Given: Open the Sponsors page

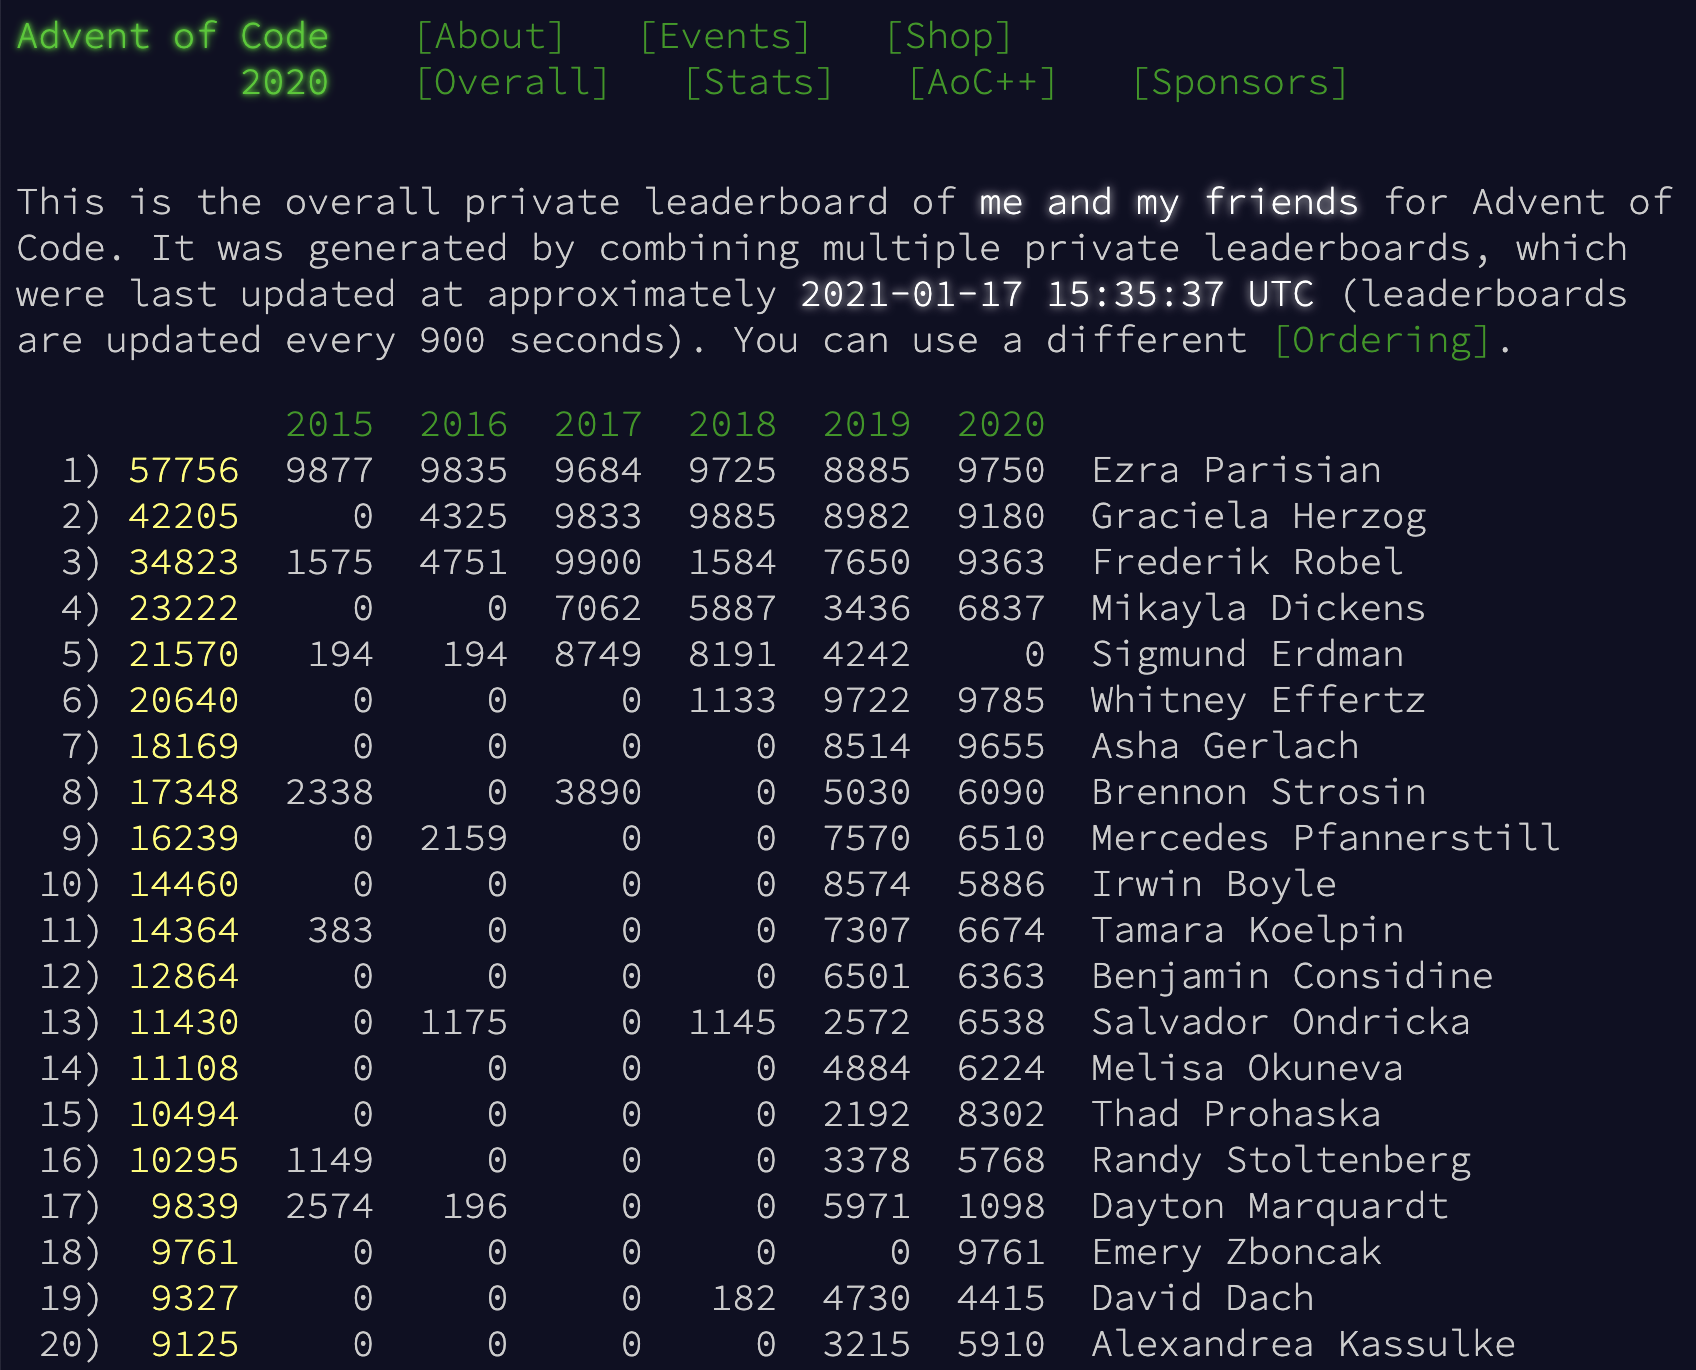Looking at the screenshot, I should click(1240, 83).
